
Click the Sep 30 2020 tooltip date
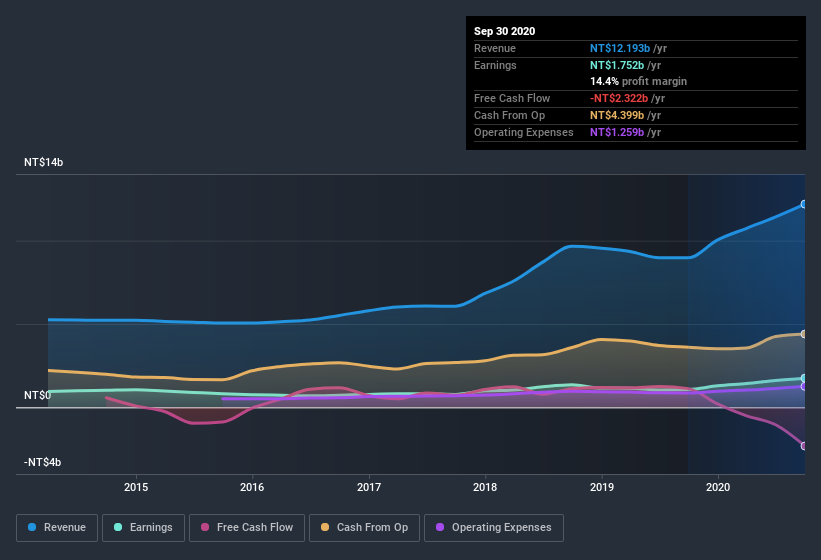(505, 31)
